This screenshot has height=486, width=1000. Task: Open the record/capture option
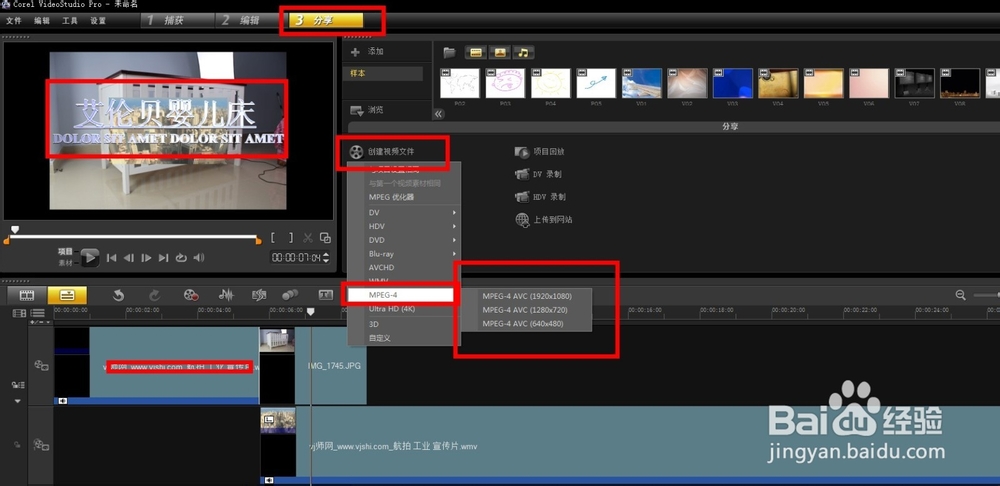click(191, 295)
